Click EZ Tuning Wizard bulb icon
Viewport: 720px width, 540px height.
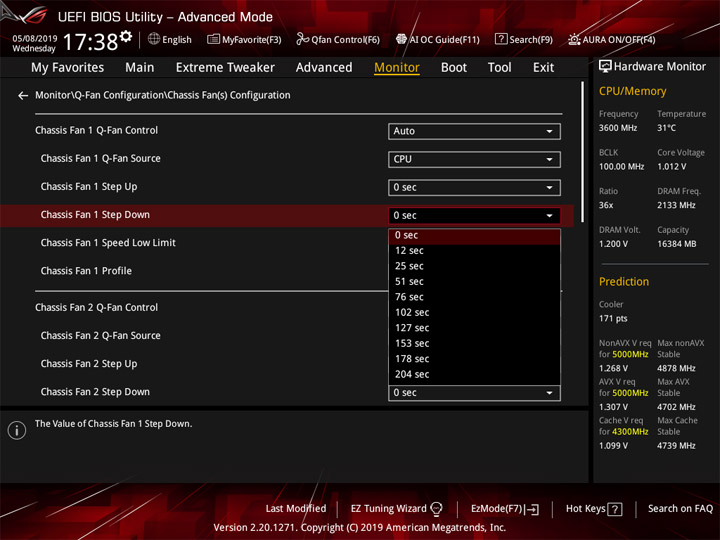[x=436, y=509]
